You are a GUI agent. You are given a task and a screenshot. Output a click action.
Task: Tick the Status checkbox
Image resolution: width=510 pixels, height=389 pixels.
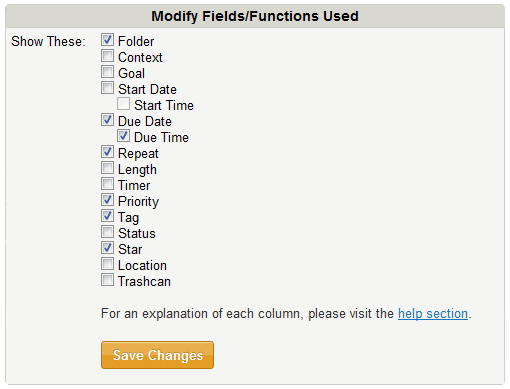(107, 232)
